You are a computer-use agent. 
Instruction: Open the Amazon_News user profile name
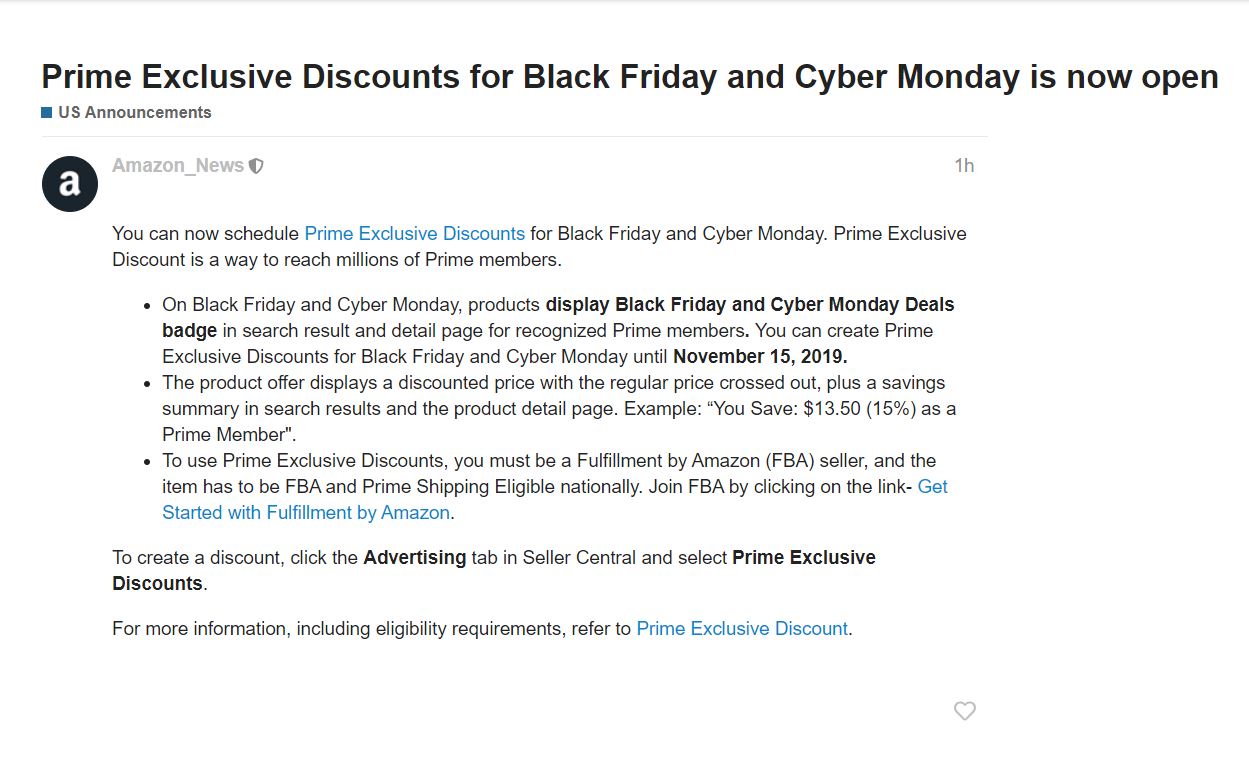coord(178,166)
